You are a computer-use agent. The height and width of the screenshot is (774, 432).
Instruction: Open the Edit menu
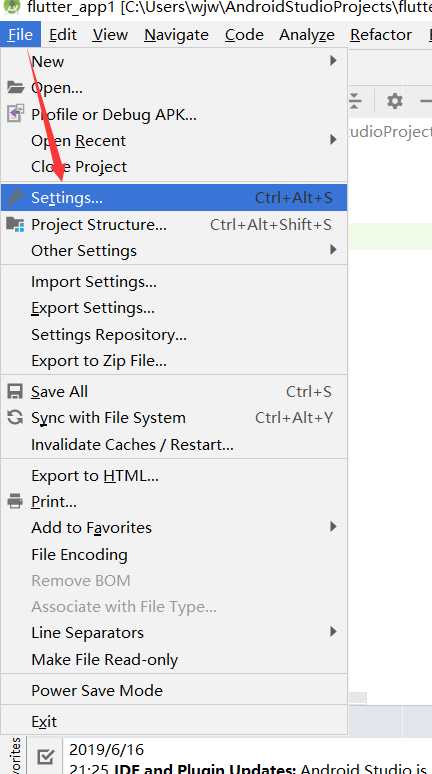point(63,35)
